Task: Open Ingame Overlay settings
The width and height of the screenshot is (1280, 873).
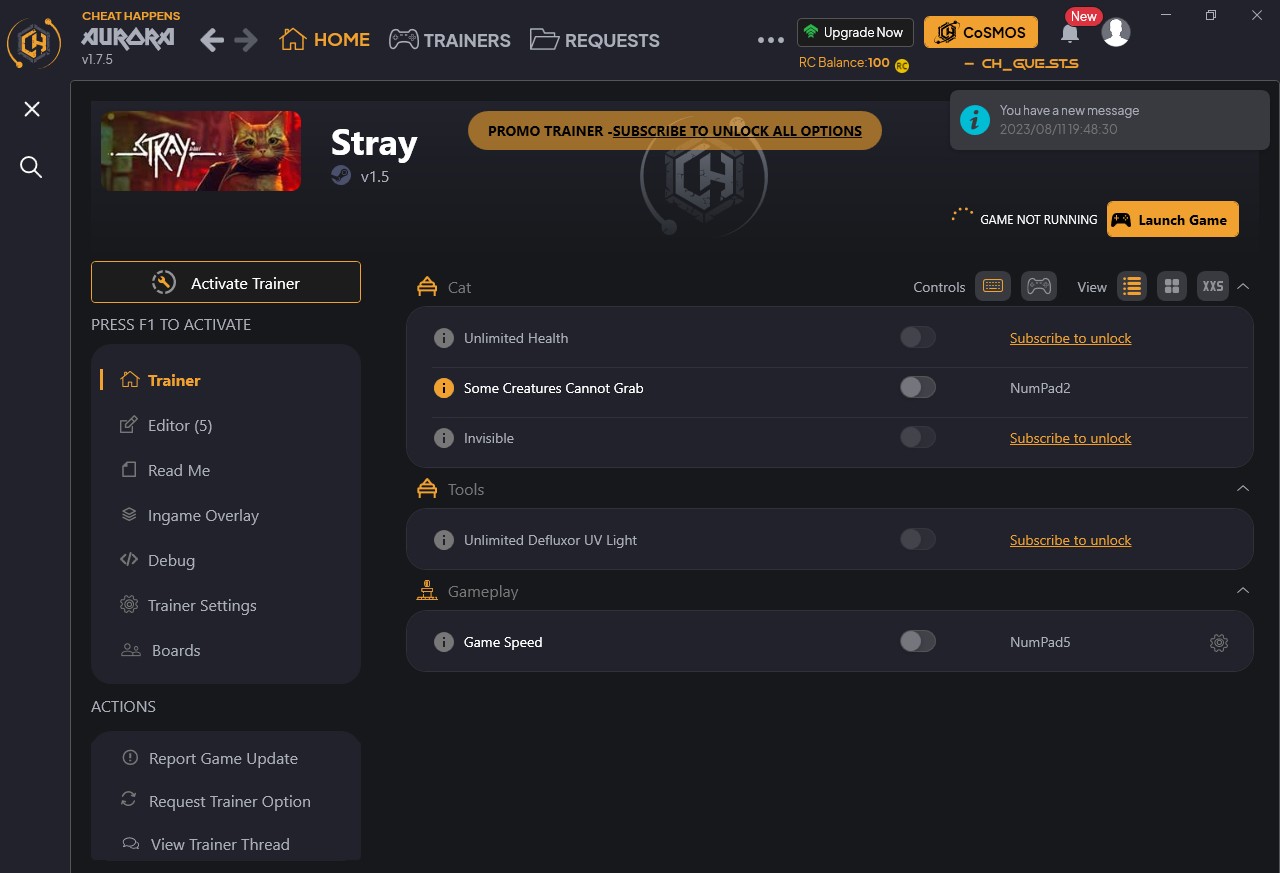Action: click(x=189, y=515)
